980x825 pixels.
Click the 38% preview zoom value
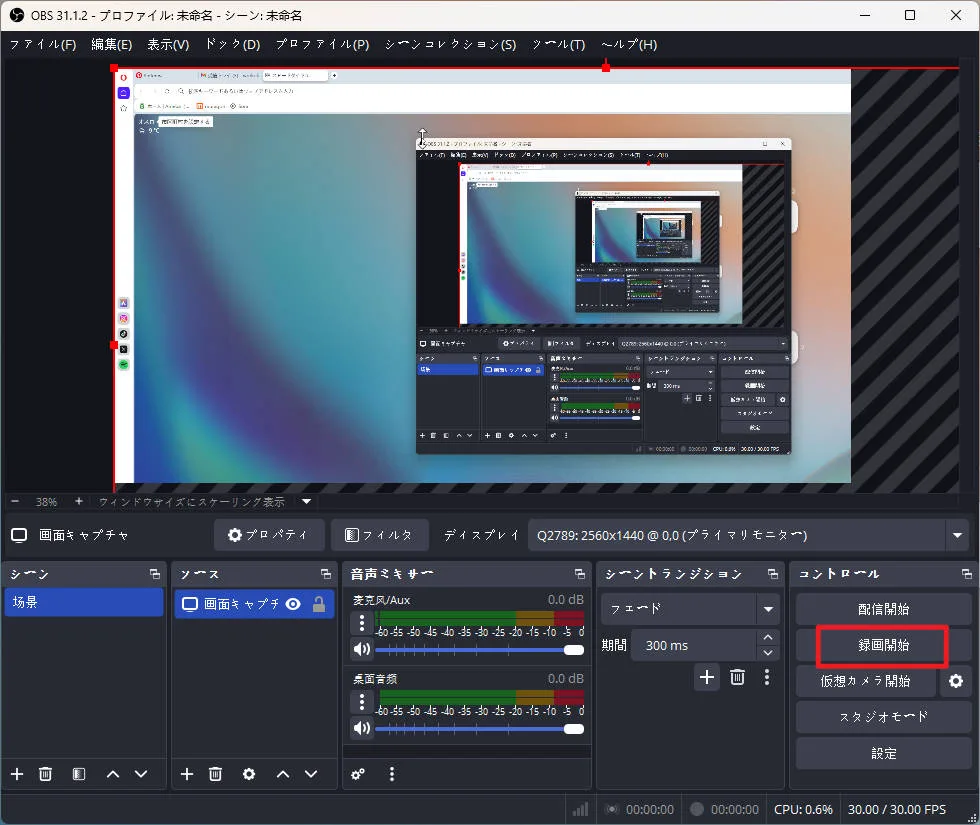[x=46, y=502]
